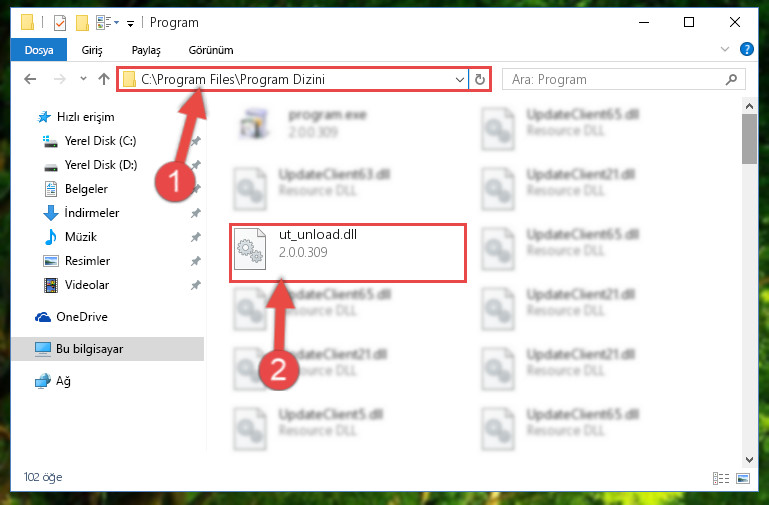Open the help question mark icon
The height and width of the screenshot is (505, 769).
pos(746,50)
